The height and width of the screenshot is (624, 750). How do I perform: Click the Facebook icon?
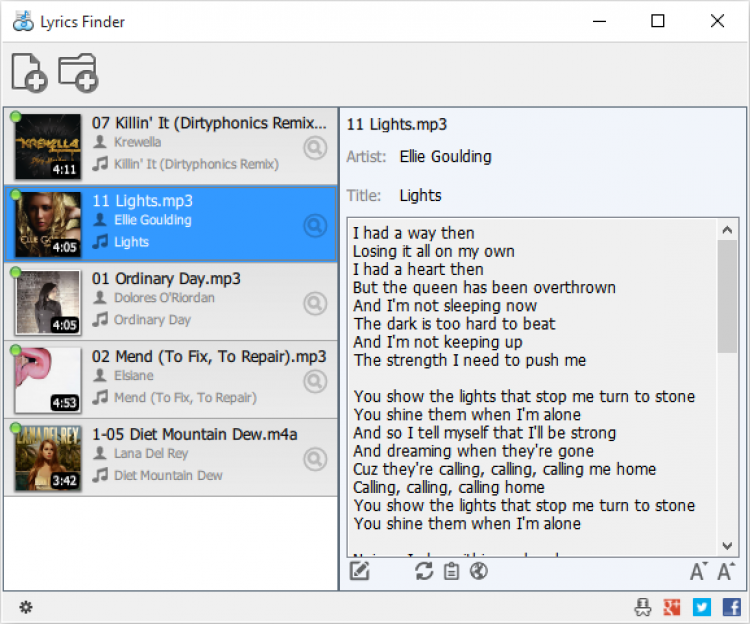(x=732, y=607)
